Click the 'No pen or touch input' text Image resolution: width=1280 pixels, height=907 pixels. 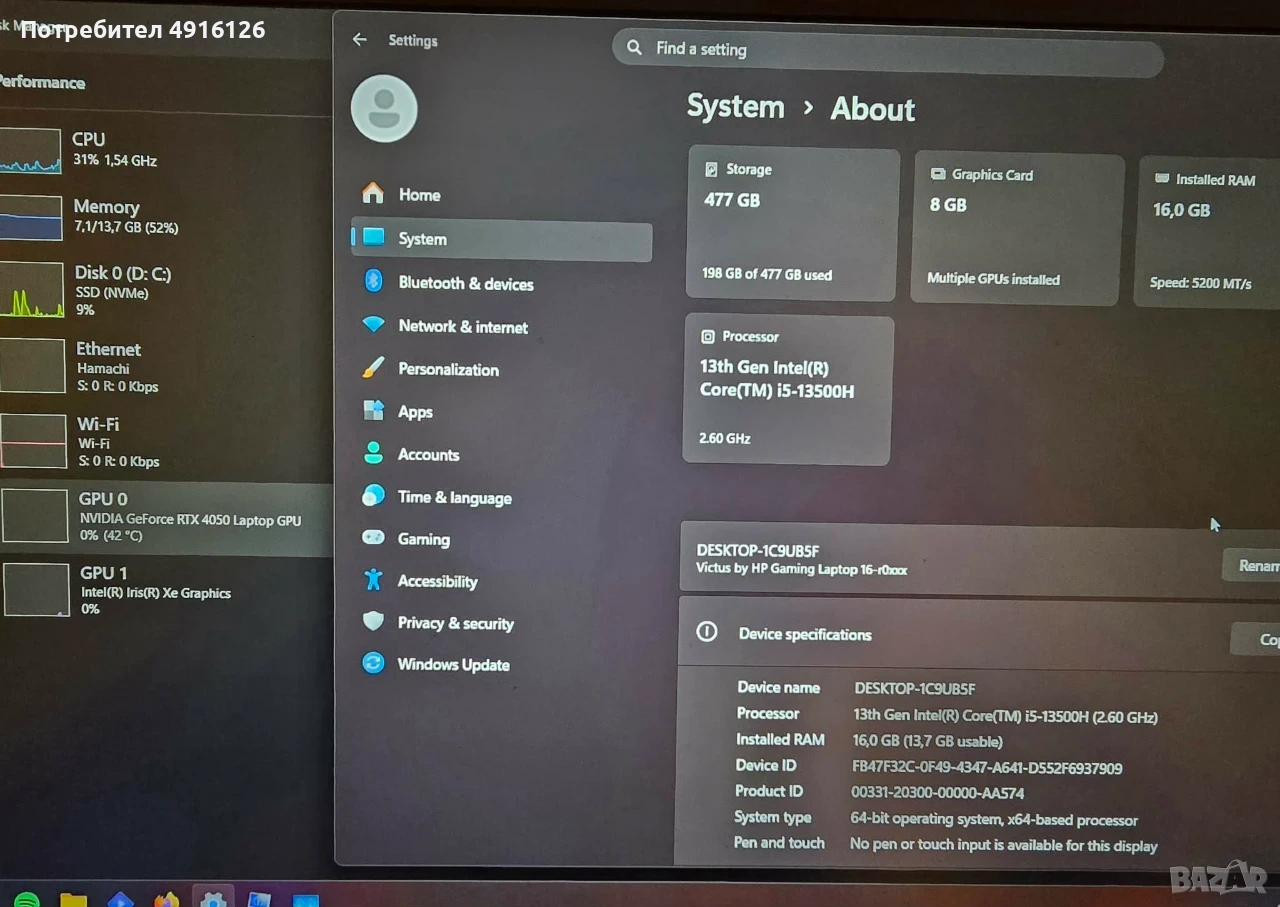coord(1003,845)
